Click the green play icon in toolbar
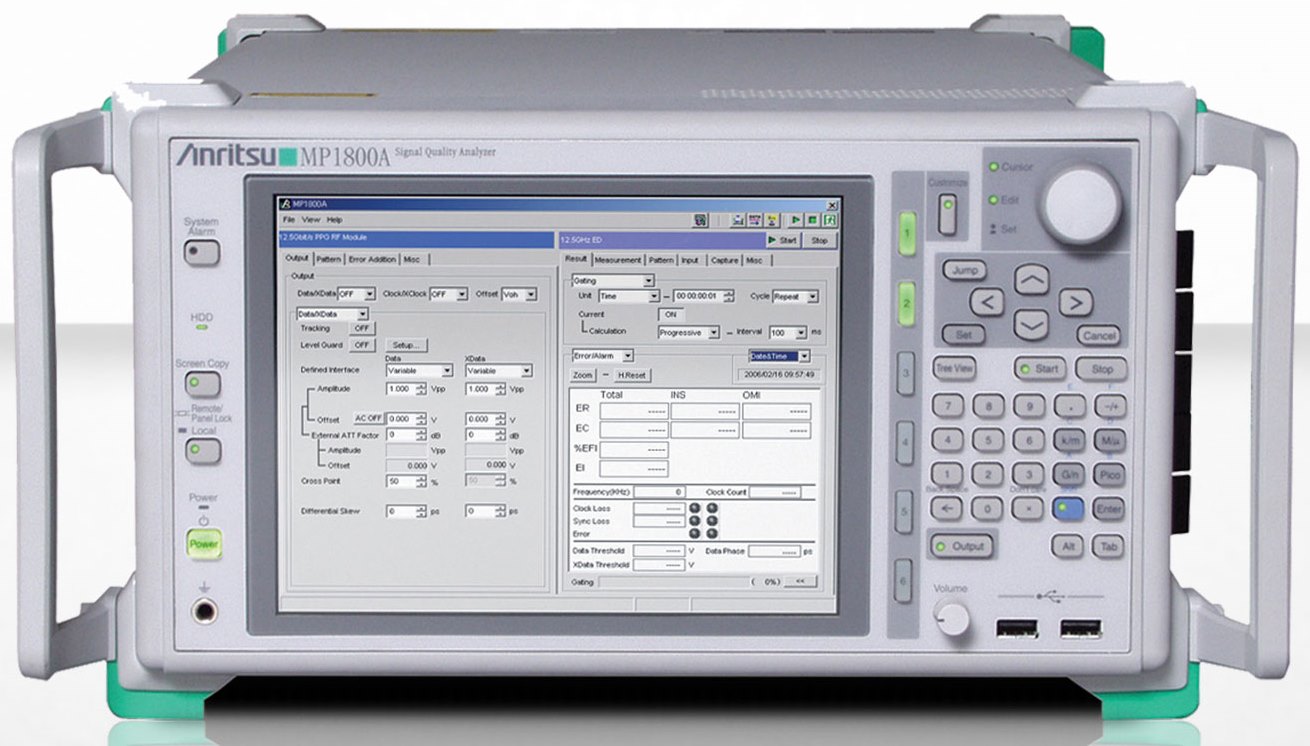 point(796,220)
